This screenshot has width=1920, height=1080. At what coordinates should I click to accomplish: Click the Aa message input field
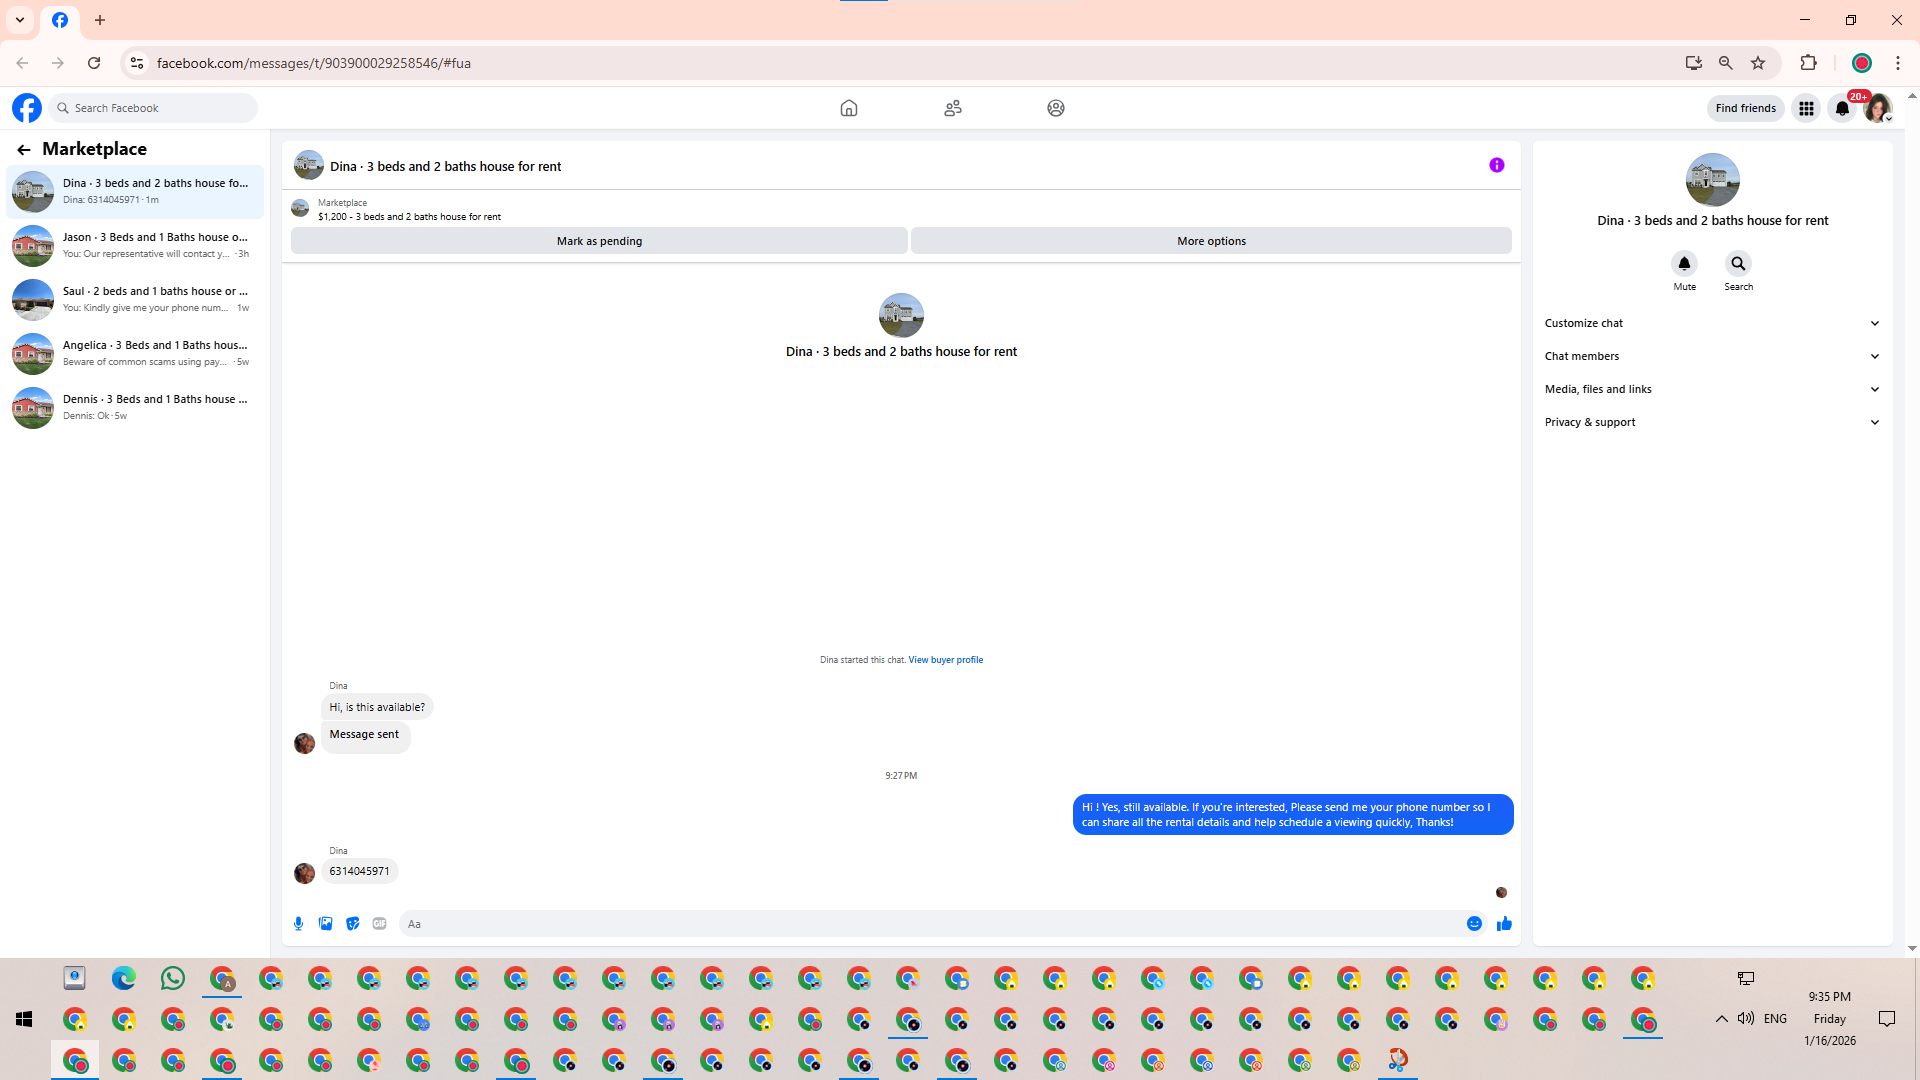[930, 924]
